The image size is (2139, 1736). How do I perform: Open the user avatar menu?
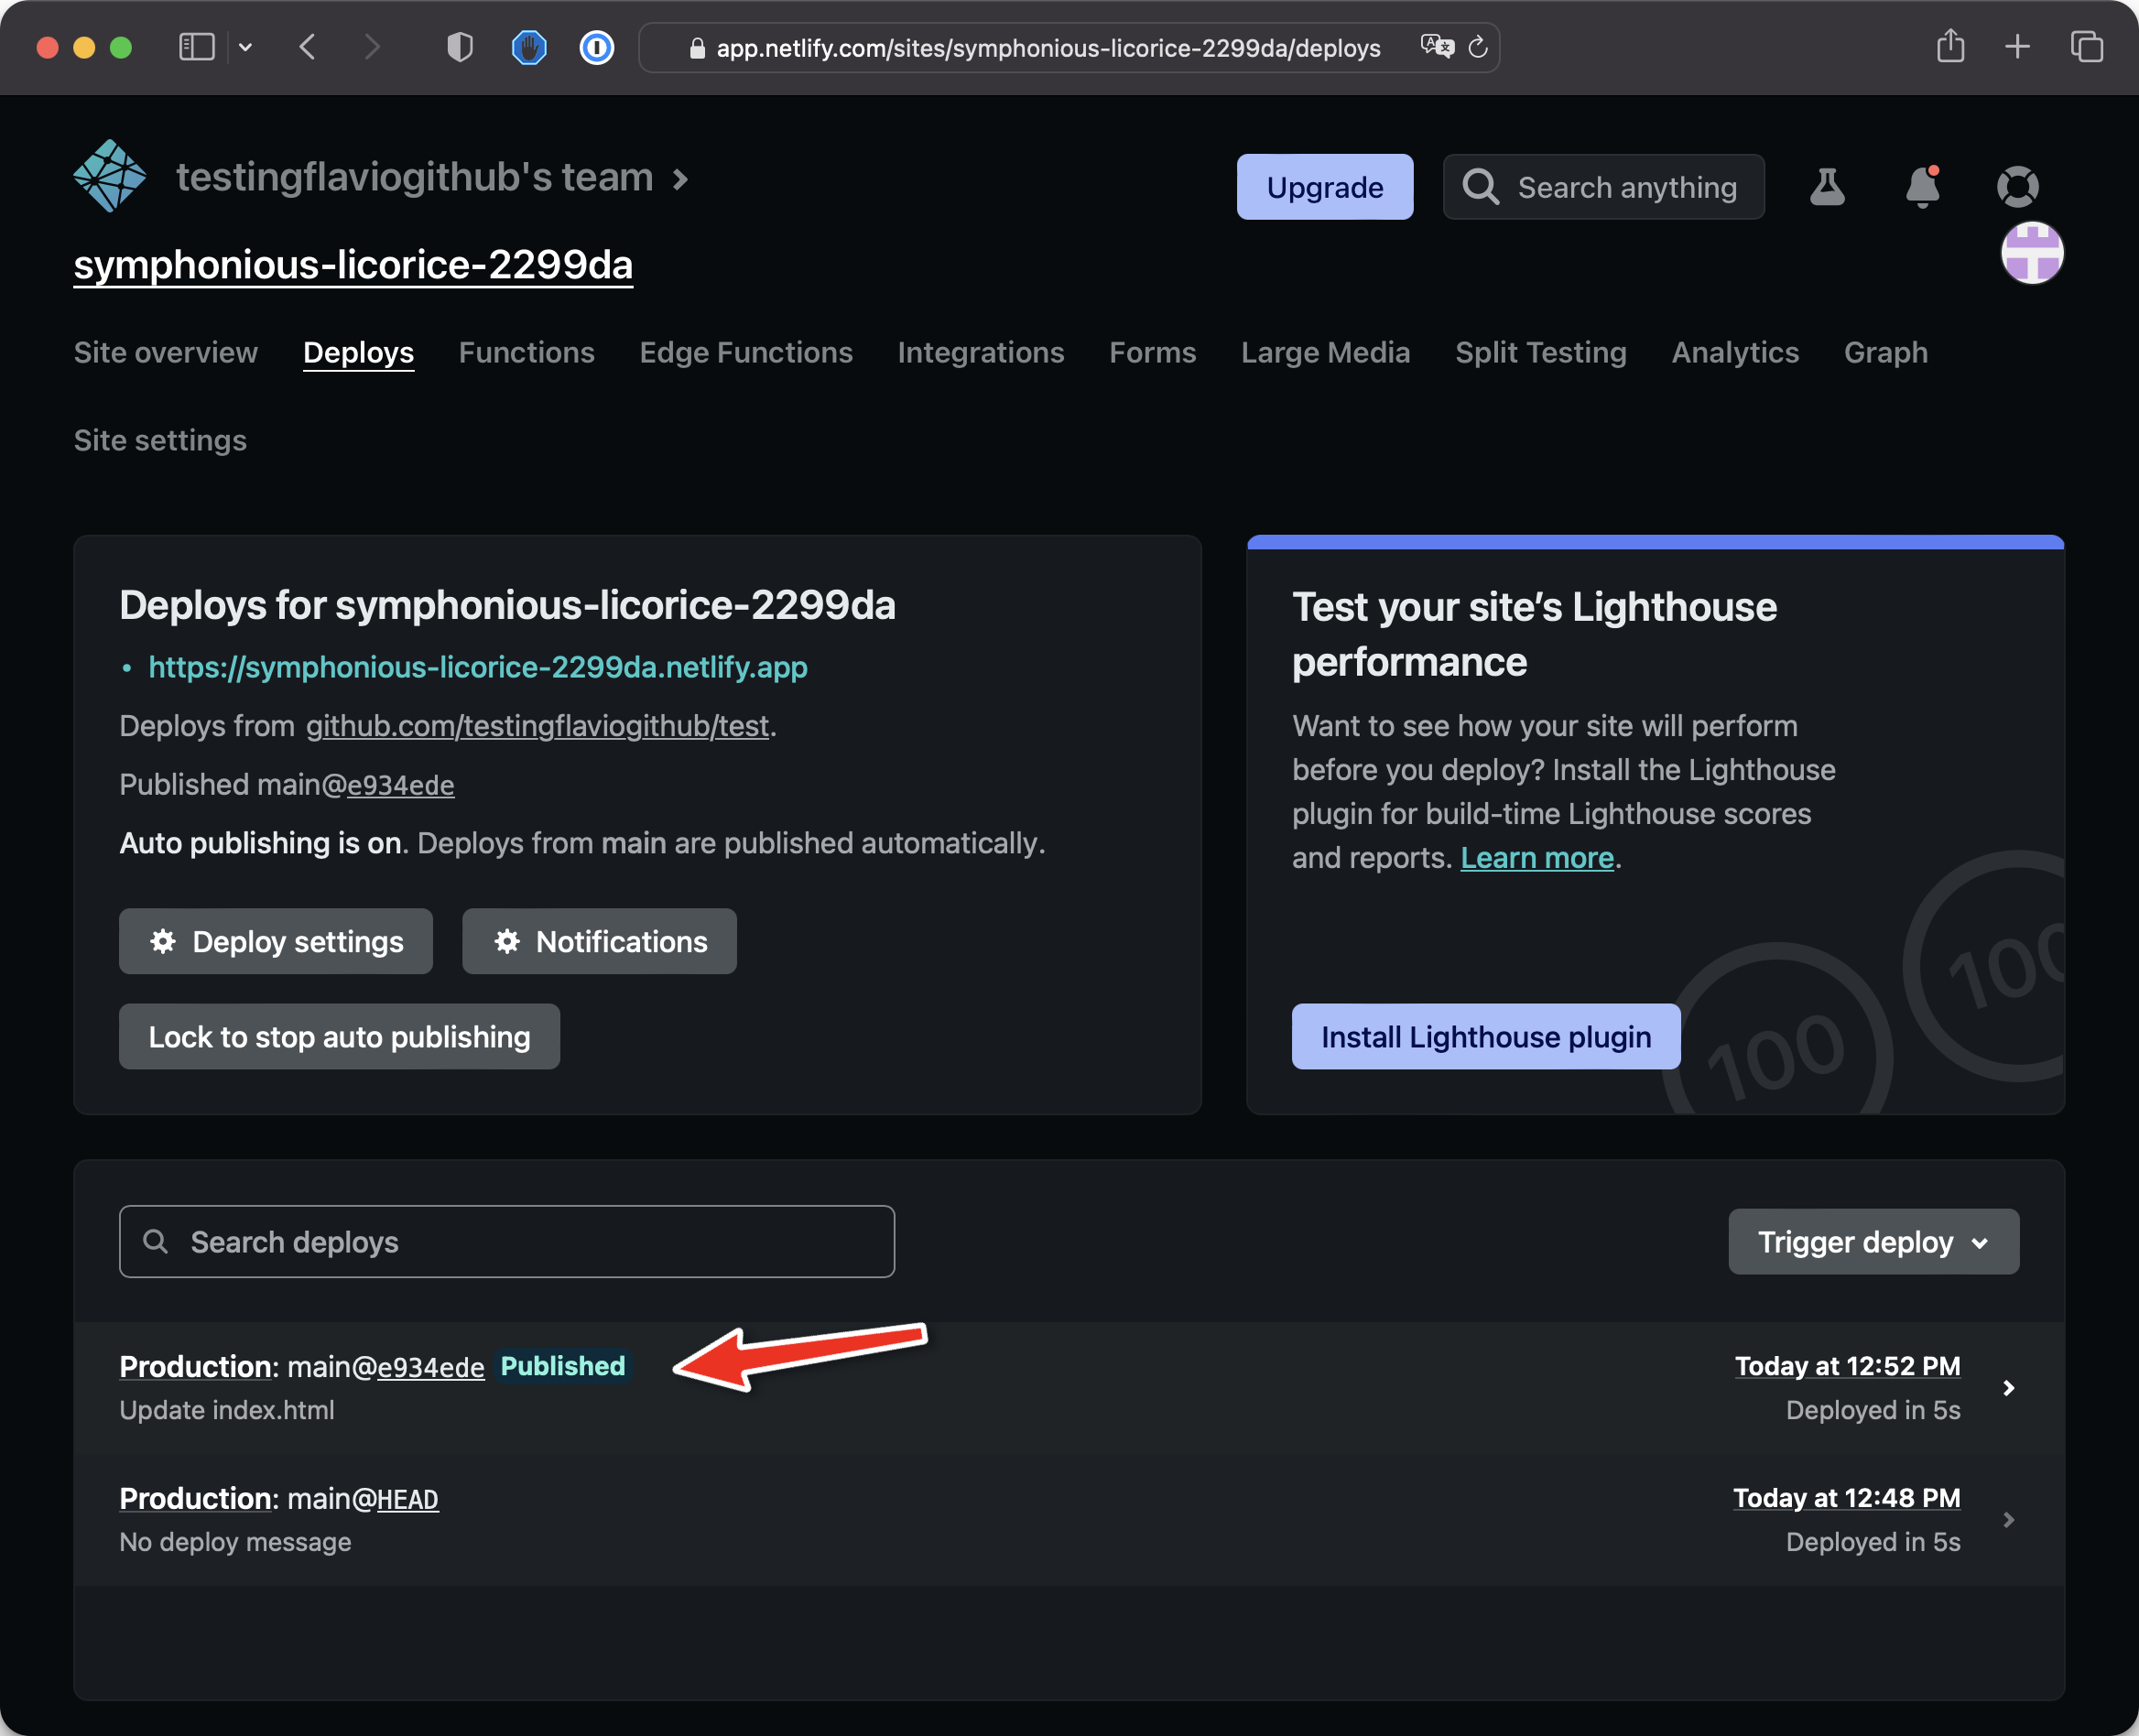click(x=2031, y=254)
